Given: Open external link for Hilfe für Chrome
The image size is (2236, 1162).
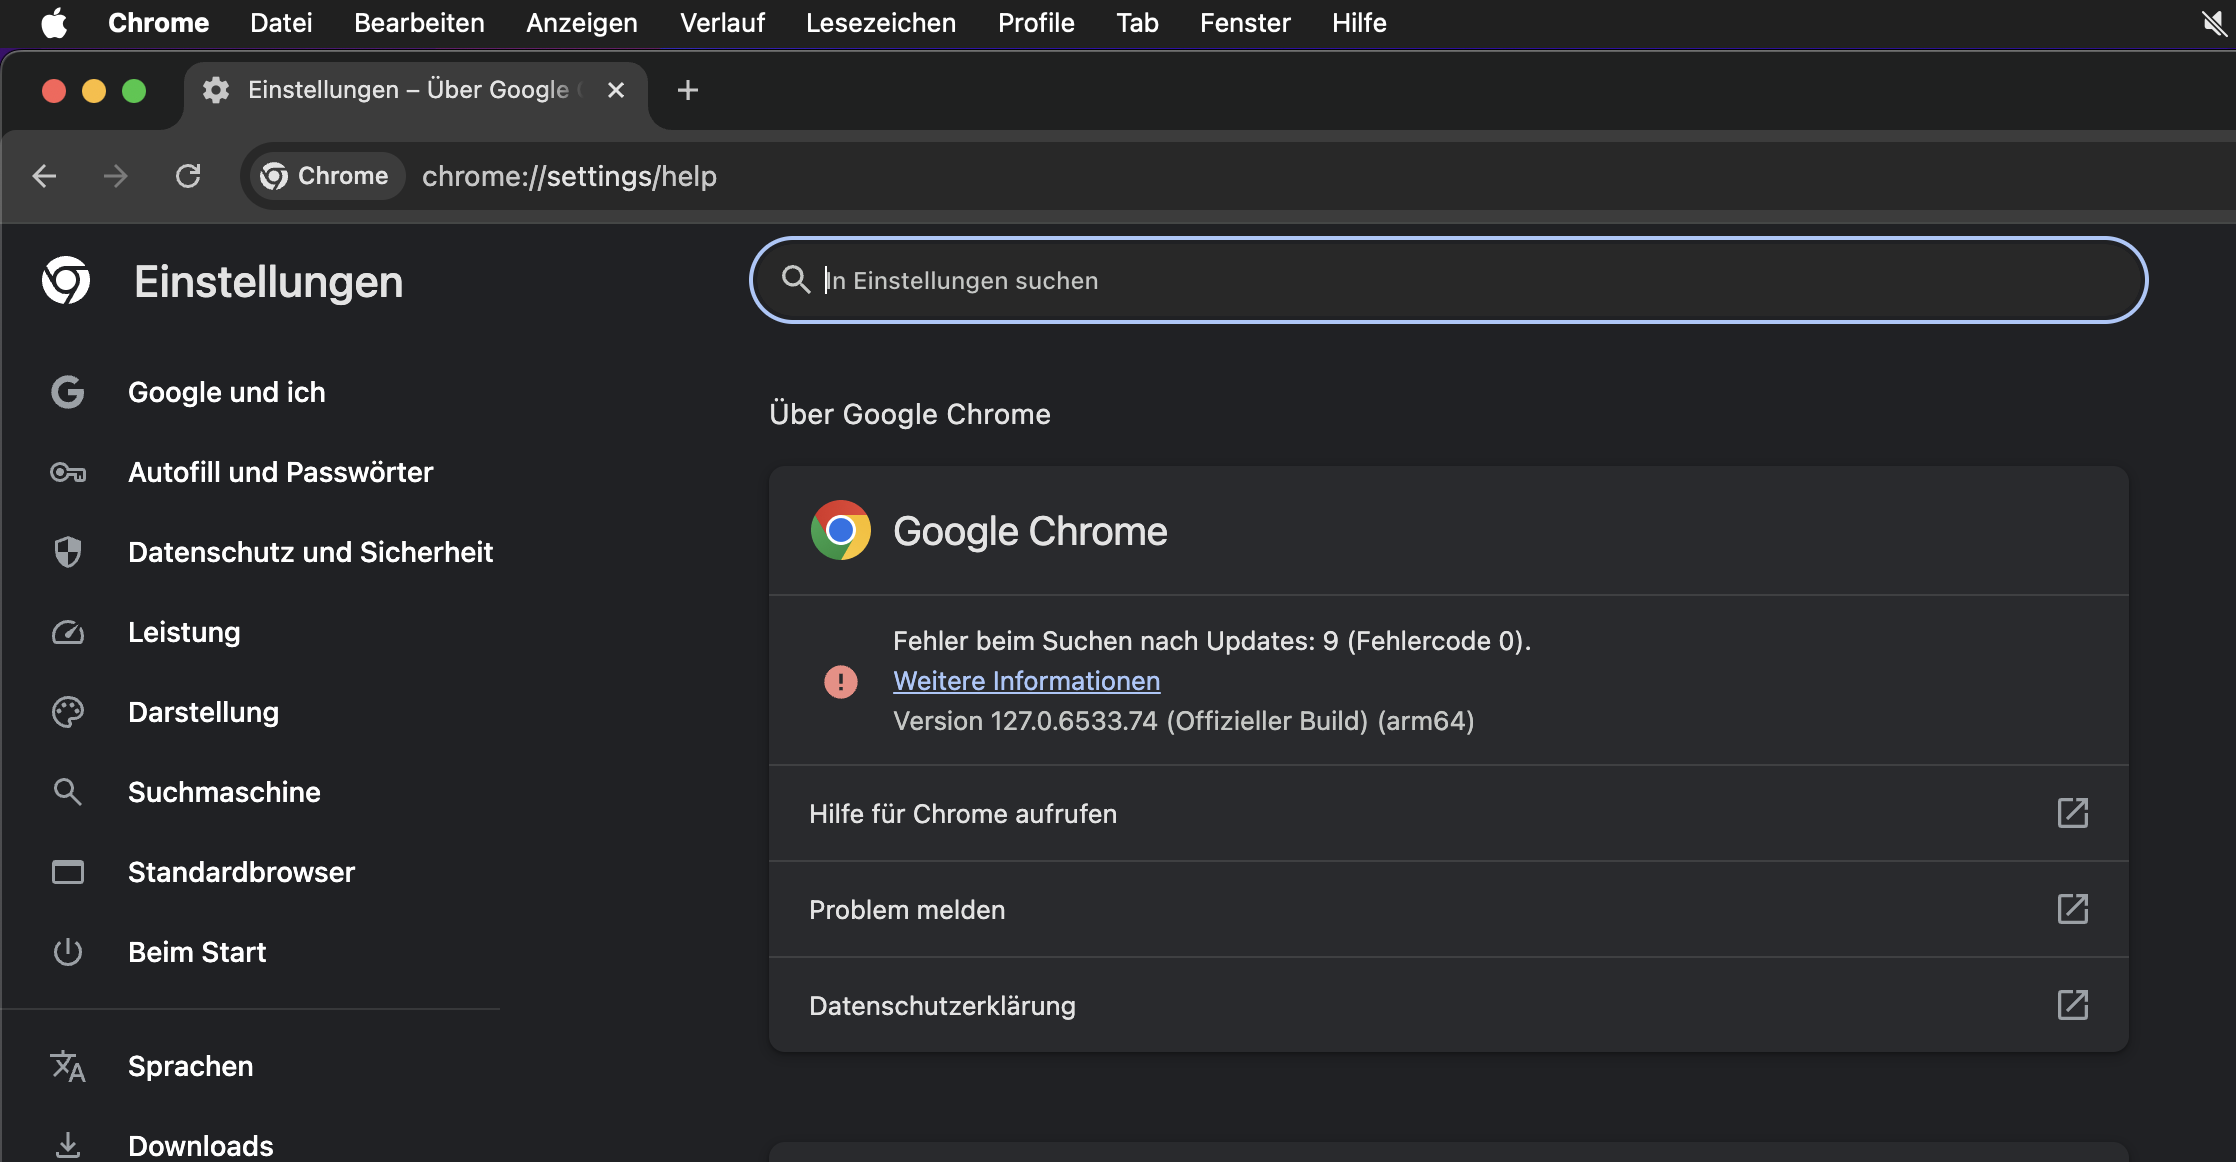Looking at the screenshot, I should (x=2072, y=813).
